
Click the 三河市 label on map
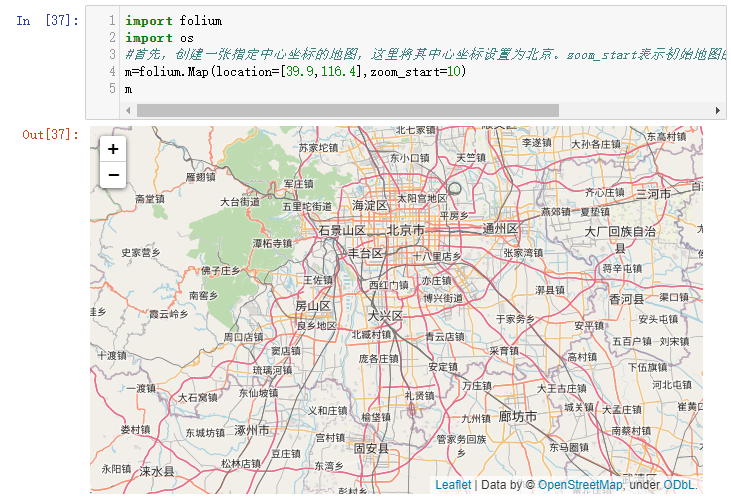tap(654, 194)
